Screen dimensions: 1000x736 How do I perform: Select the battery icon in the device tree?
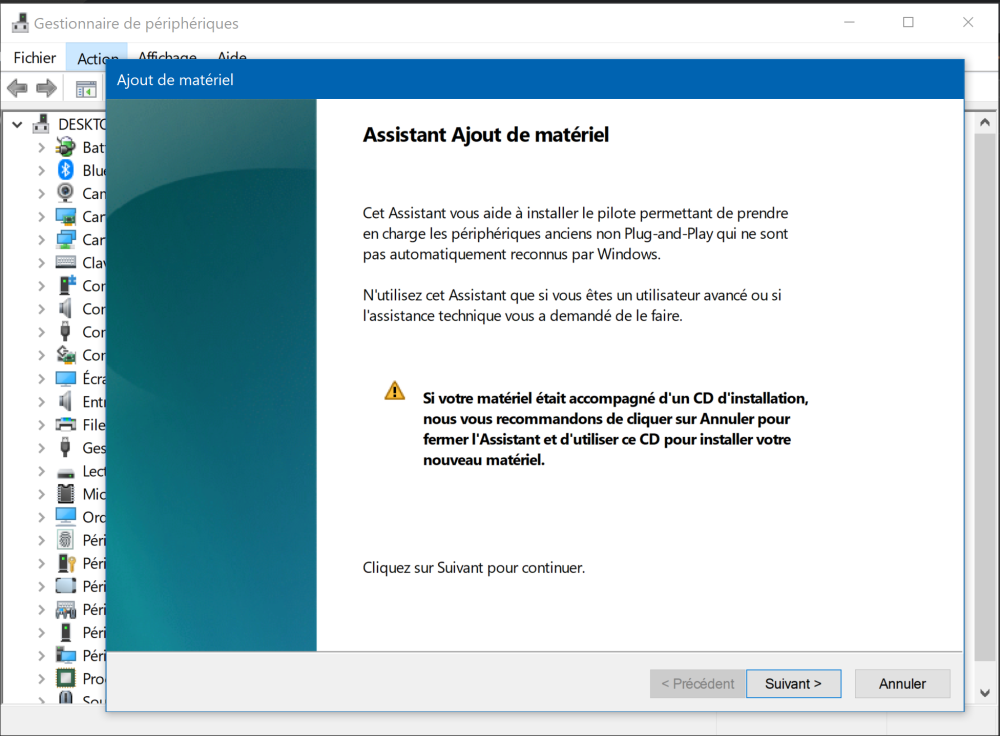[x=65, y=147]
